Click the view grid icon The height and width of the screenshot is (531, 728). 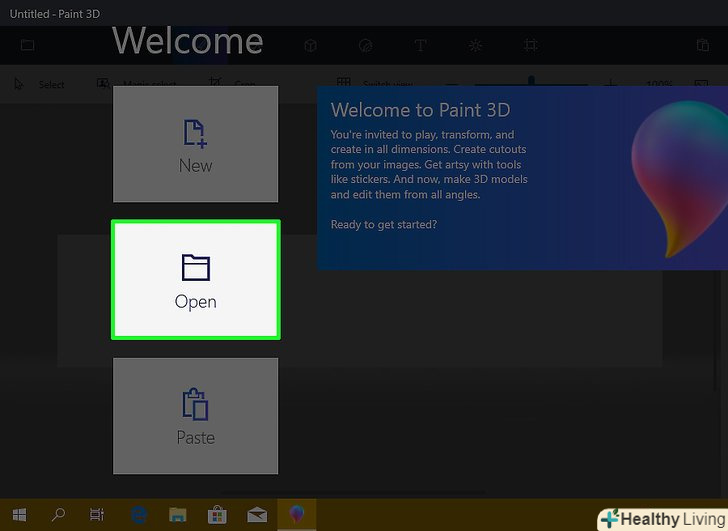344,82
